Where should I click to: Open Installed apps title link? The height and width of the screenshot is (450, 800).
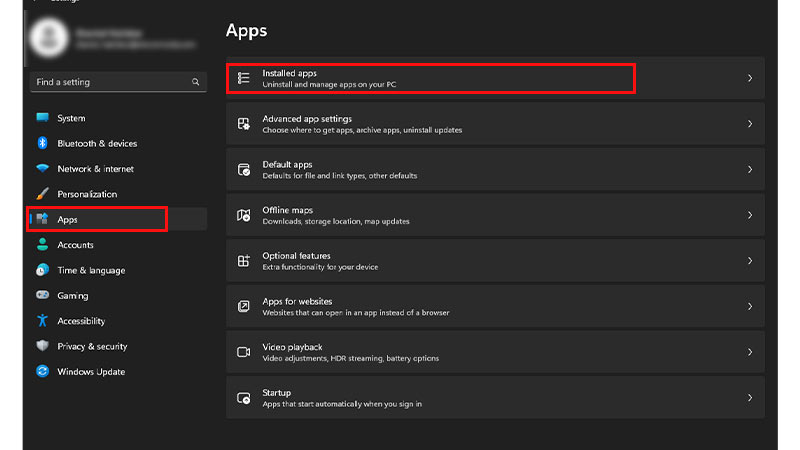[289, 73]
